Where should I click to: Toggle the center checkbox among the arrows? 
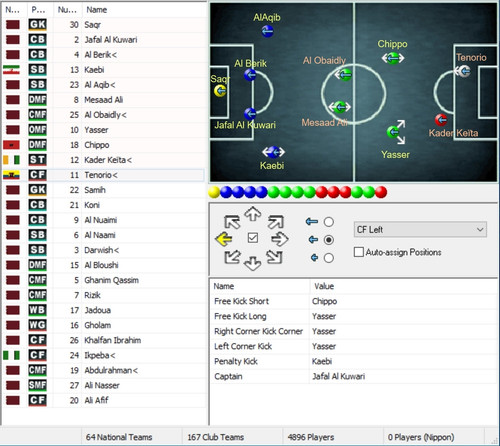pos(253,238)
